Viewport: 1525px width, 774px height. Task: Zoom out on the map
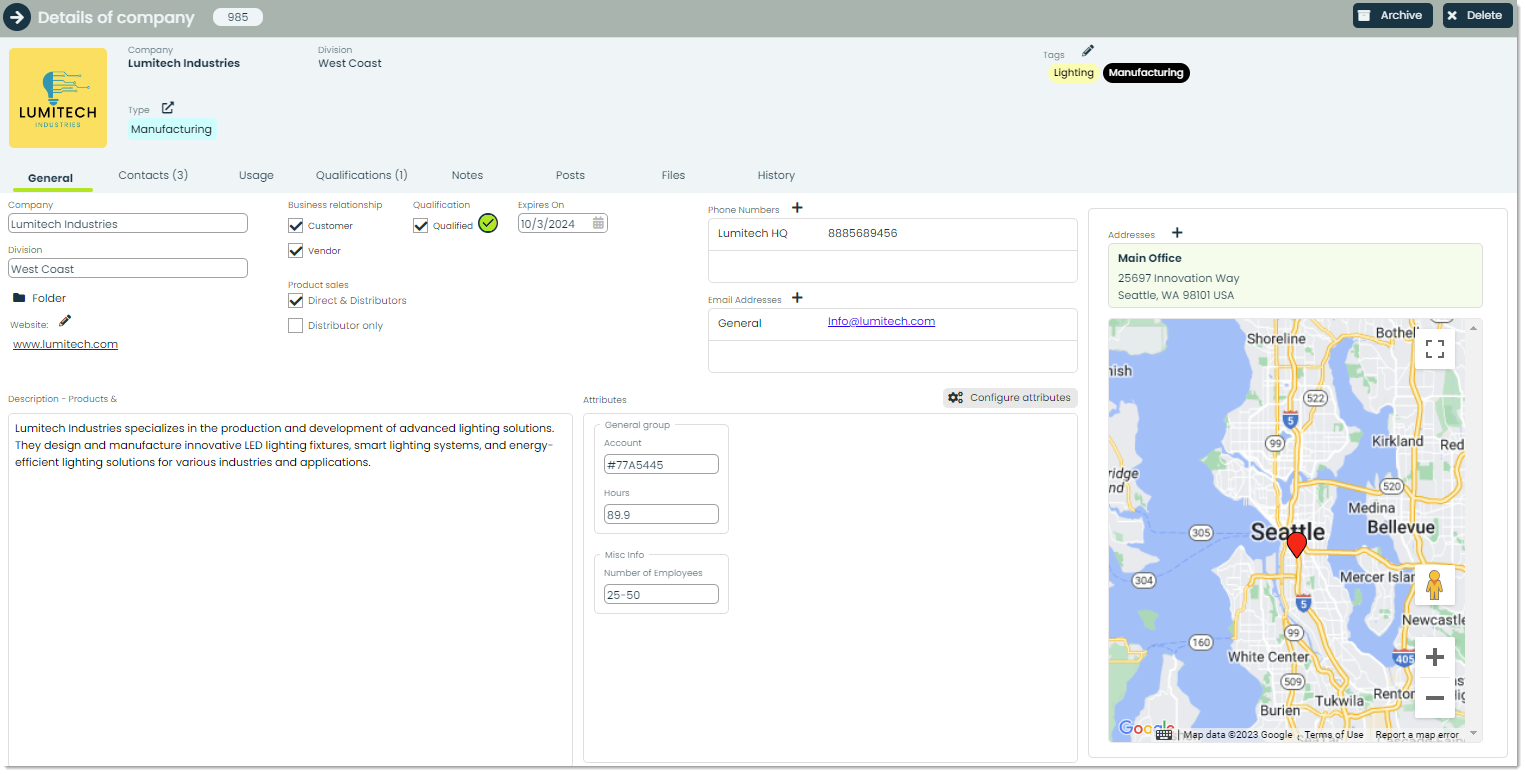tap(1434, 698)
